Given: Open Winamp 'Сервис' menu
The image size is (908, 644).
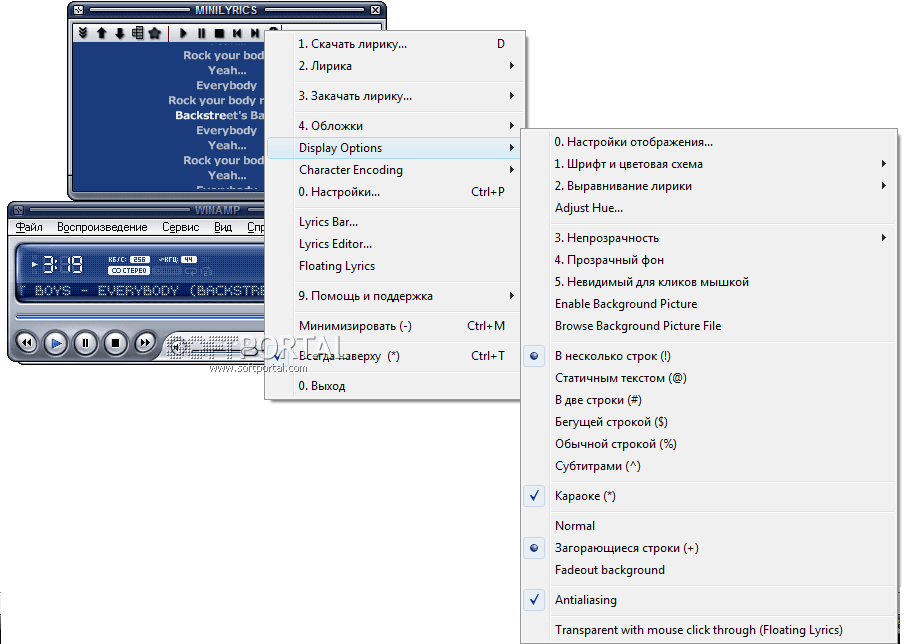Looking at the screenshot, I should 181,227.
